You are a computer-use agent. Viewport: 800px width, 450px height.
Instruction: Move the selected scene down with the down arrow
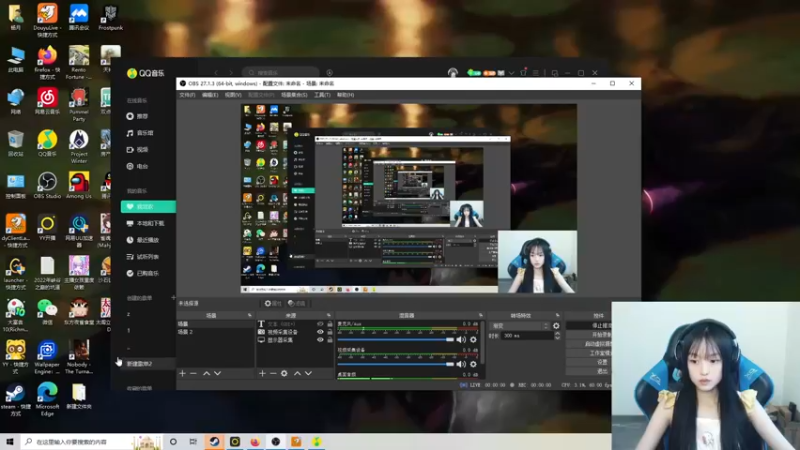(x=218, y=373)
